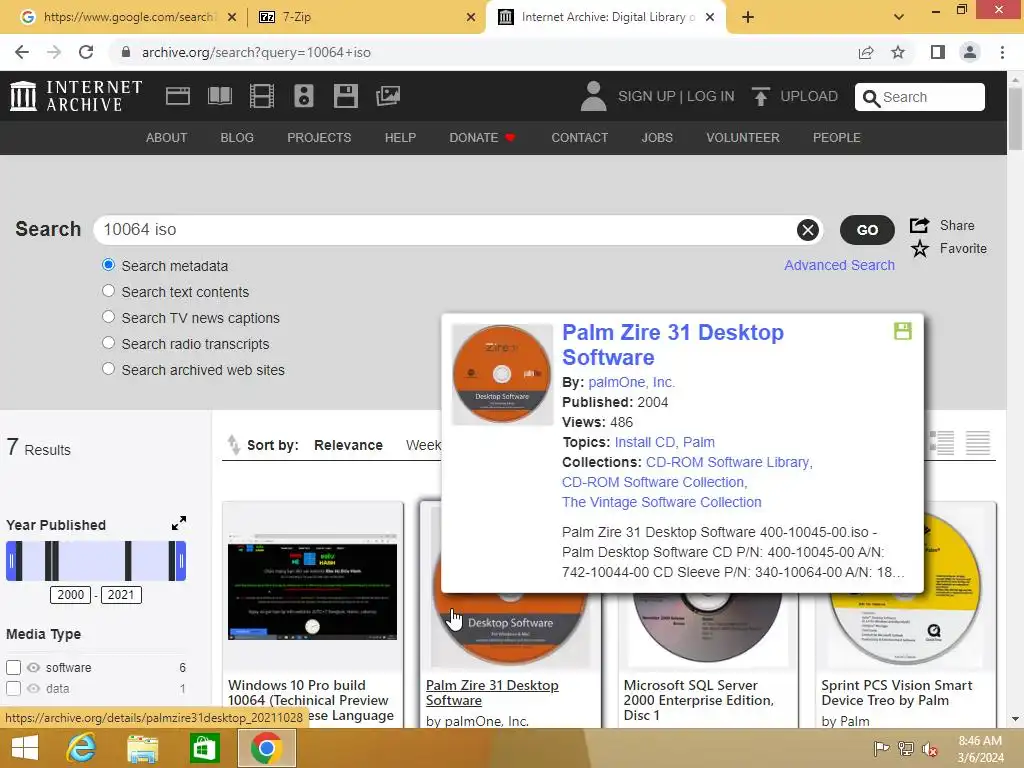Viewport: 1024px width, 768px height.
Task: Click the top-right Internet Archive search box
Action: tap(920, 97)
